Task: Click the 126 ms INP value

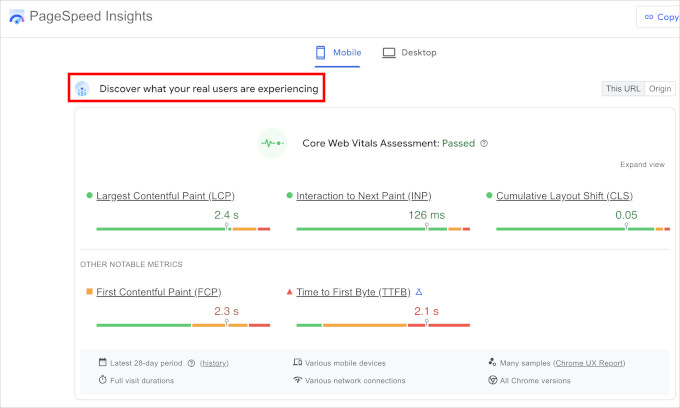Action: 426,215
